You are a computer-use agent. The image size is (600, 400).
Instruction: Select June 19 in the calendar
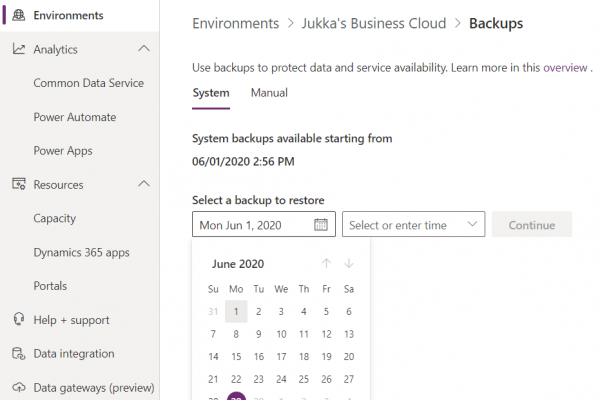point(326,357)
